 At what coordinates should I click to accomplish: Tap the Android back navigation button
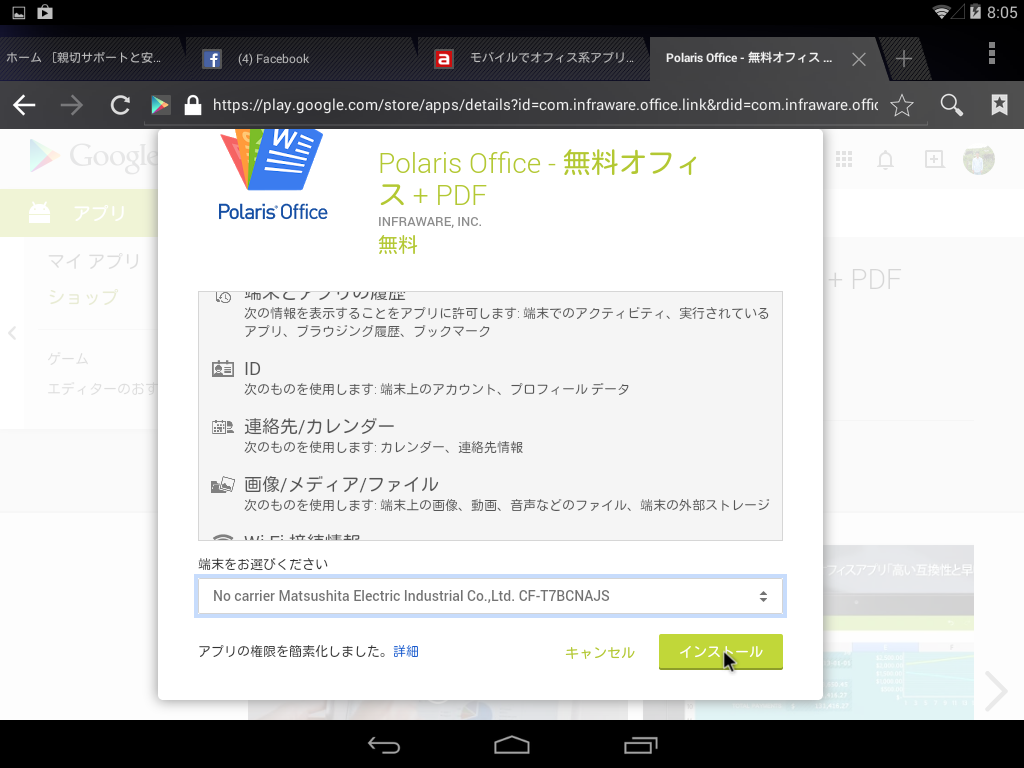pyautogui.click(x=383, y=744)
